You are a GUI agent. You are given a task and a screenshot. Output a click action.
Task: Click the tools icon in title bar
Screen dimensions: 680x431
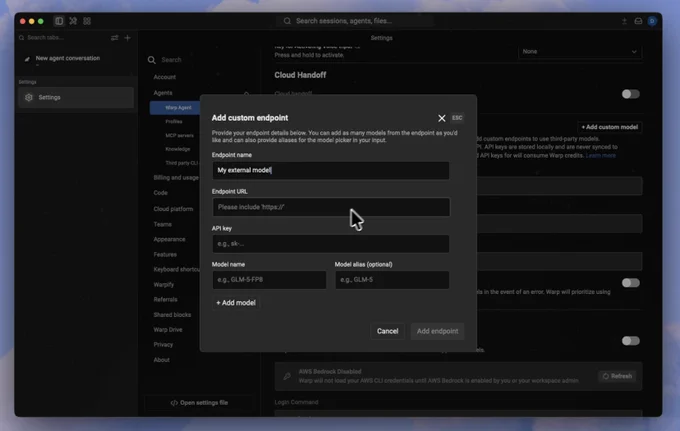73,21
